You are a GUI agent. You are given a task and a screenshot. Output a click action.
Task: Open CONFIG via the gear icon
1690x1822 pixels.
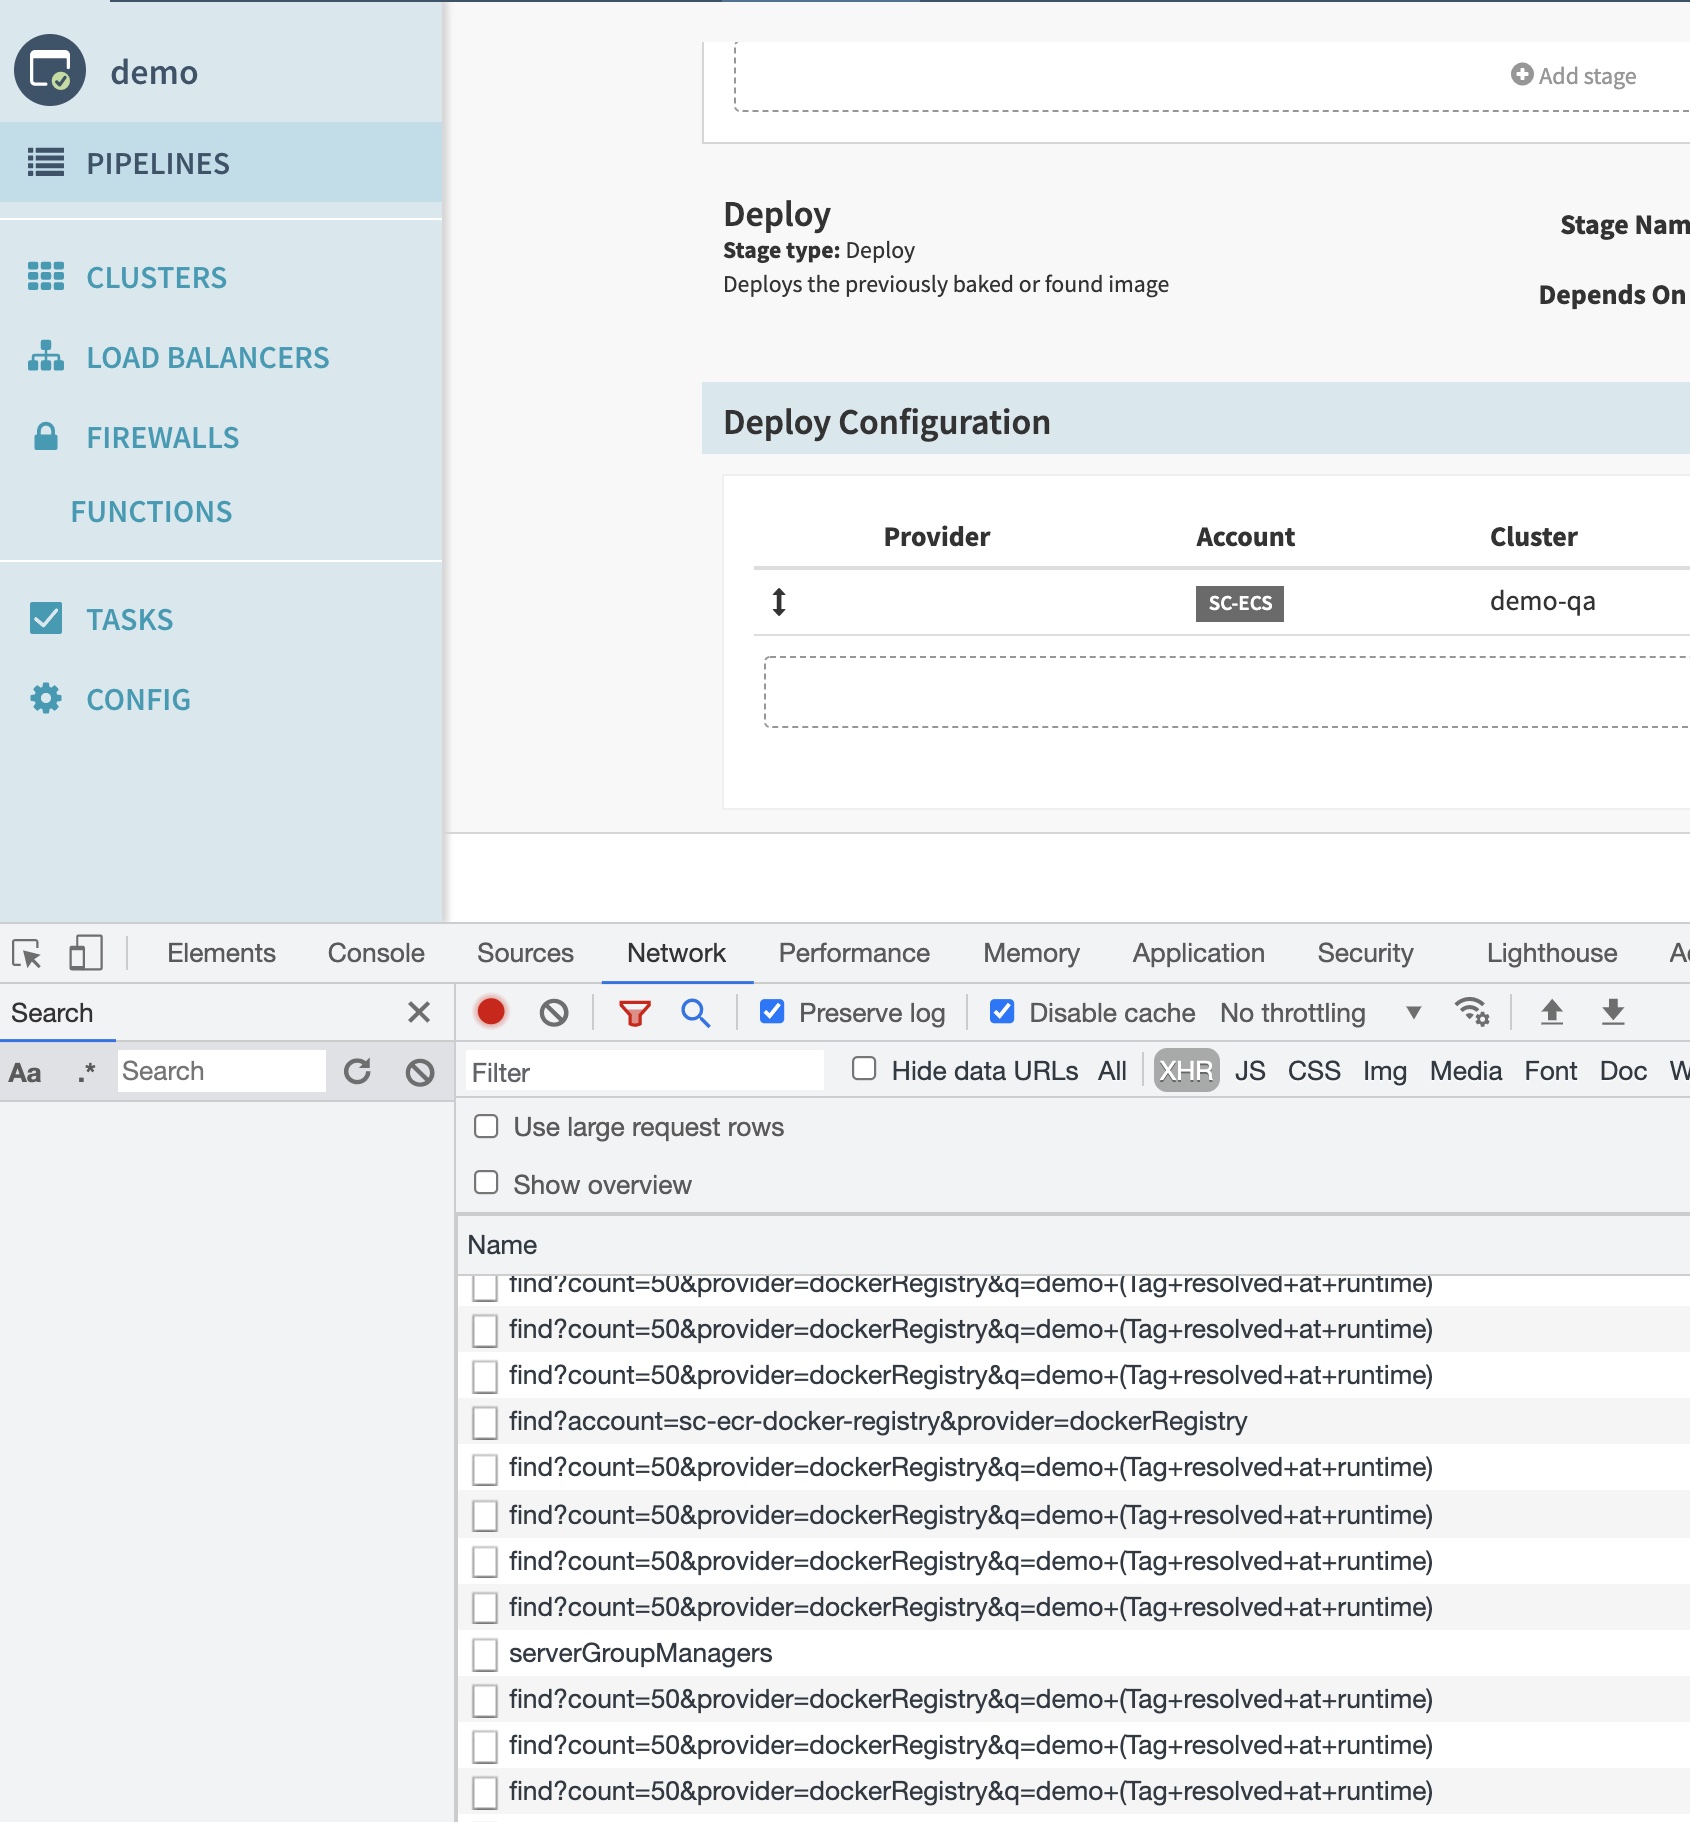[45, 699]
